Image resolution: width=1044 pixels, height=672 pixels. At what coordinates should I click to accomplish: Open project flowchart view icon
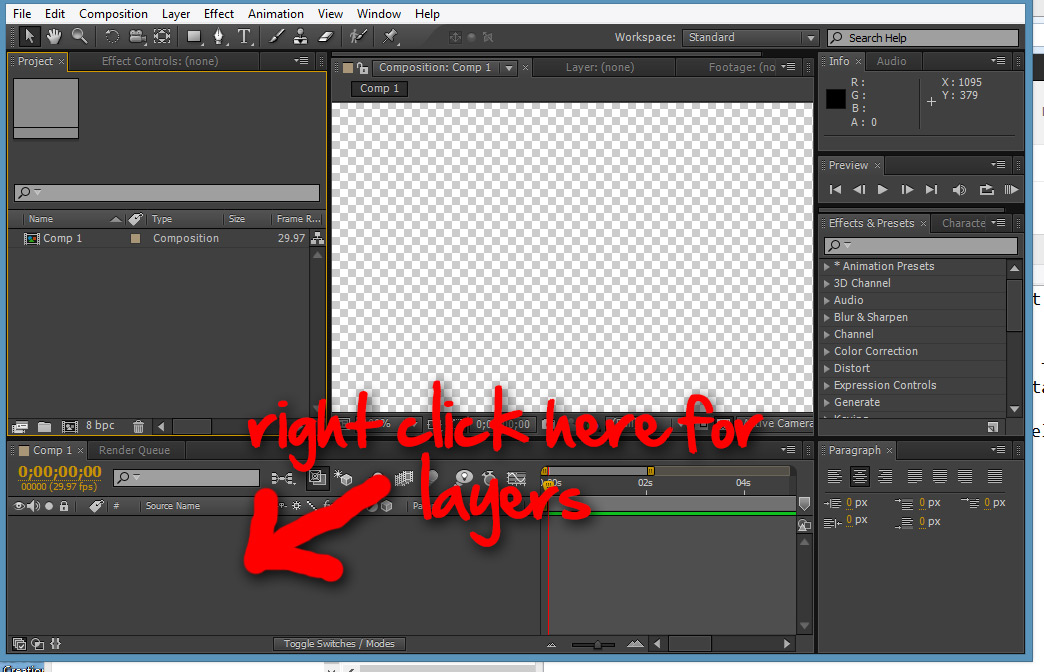318,238
